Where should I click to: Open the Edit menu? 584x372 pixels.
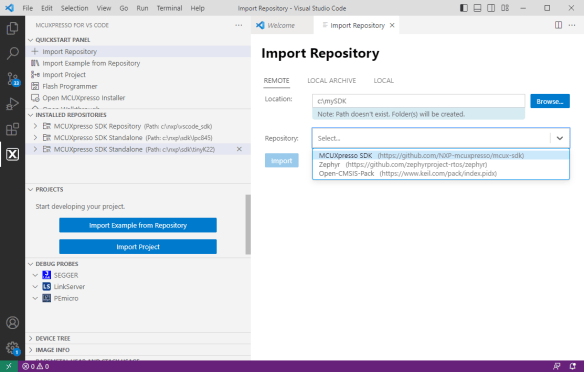tap(47, 8)
